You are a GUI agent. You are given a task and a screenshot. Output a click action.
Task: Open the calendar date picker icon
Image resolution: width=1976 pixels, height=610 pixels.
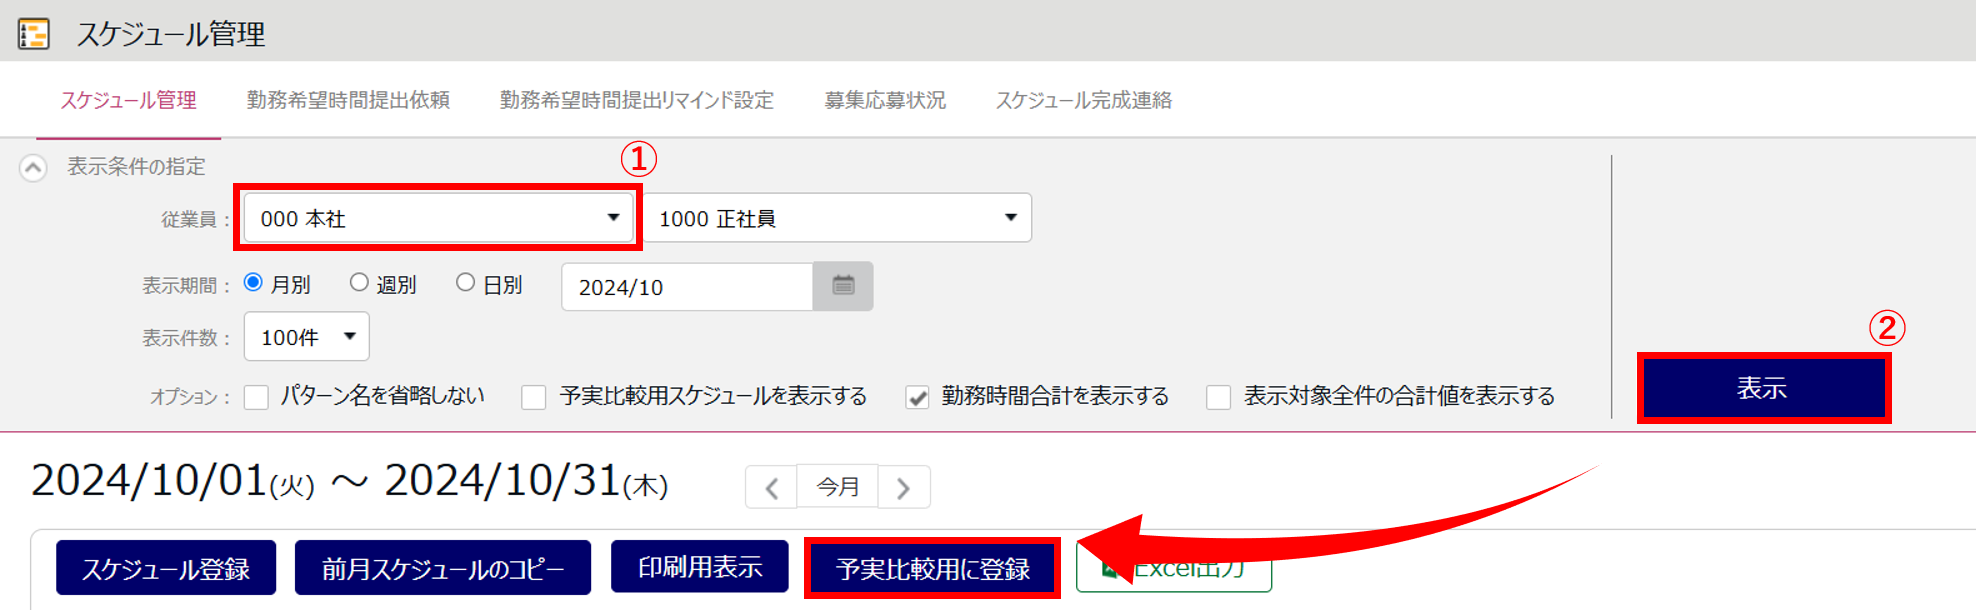point(843,286)
